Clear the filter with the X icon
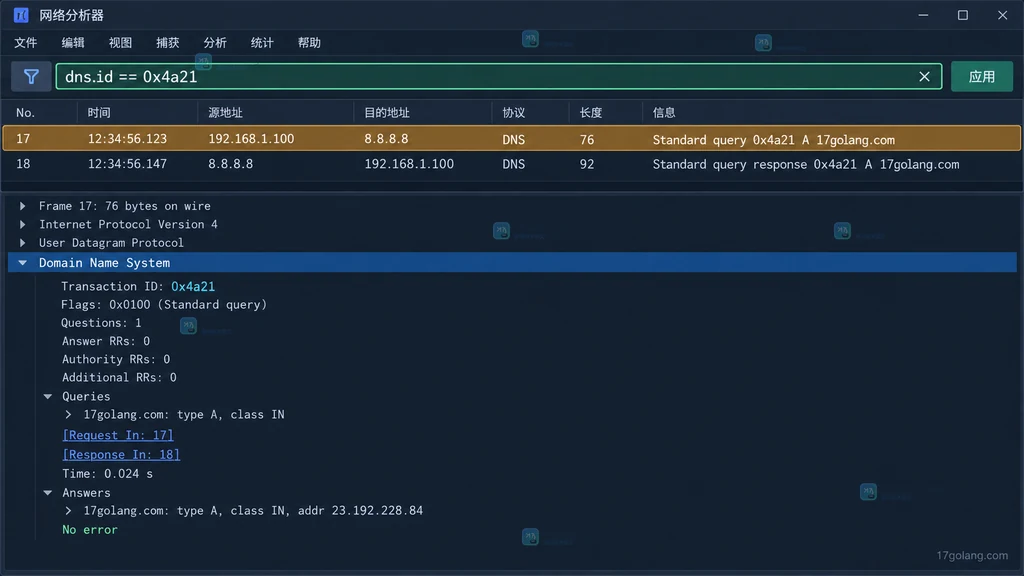1024x576 pixels. click(924, 76)
